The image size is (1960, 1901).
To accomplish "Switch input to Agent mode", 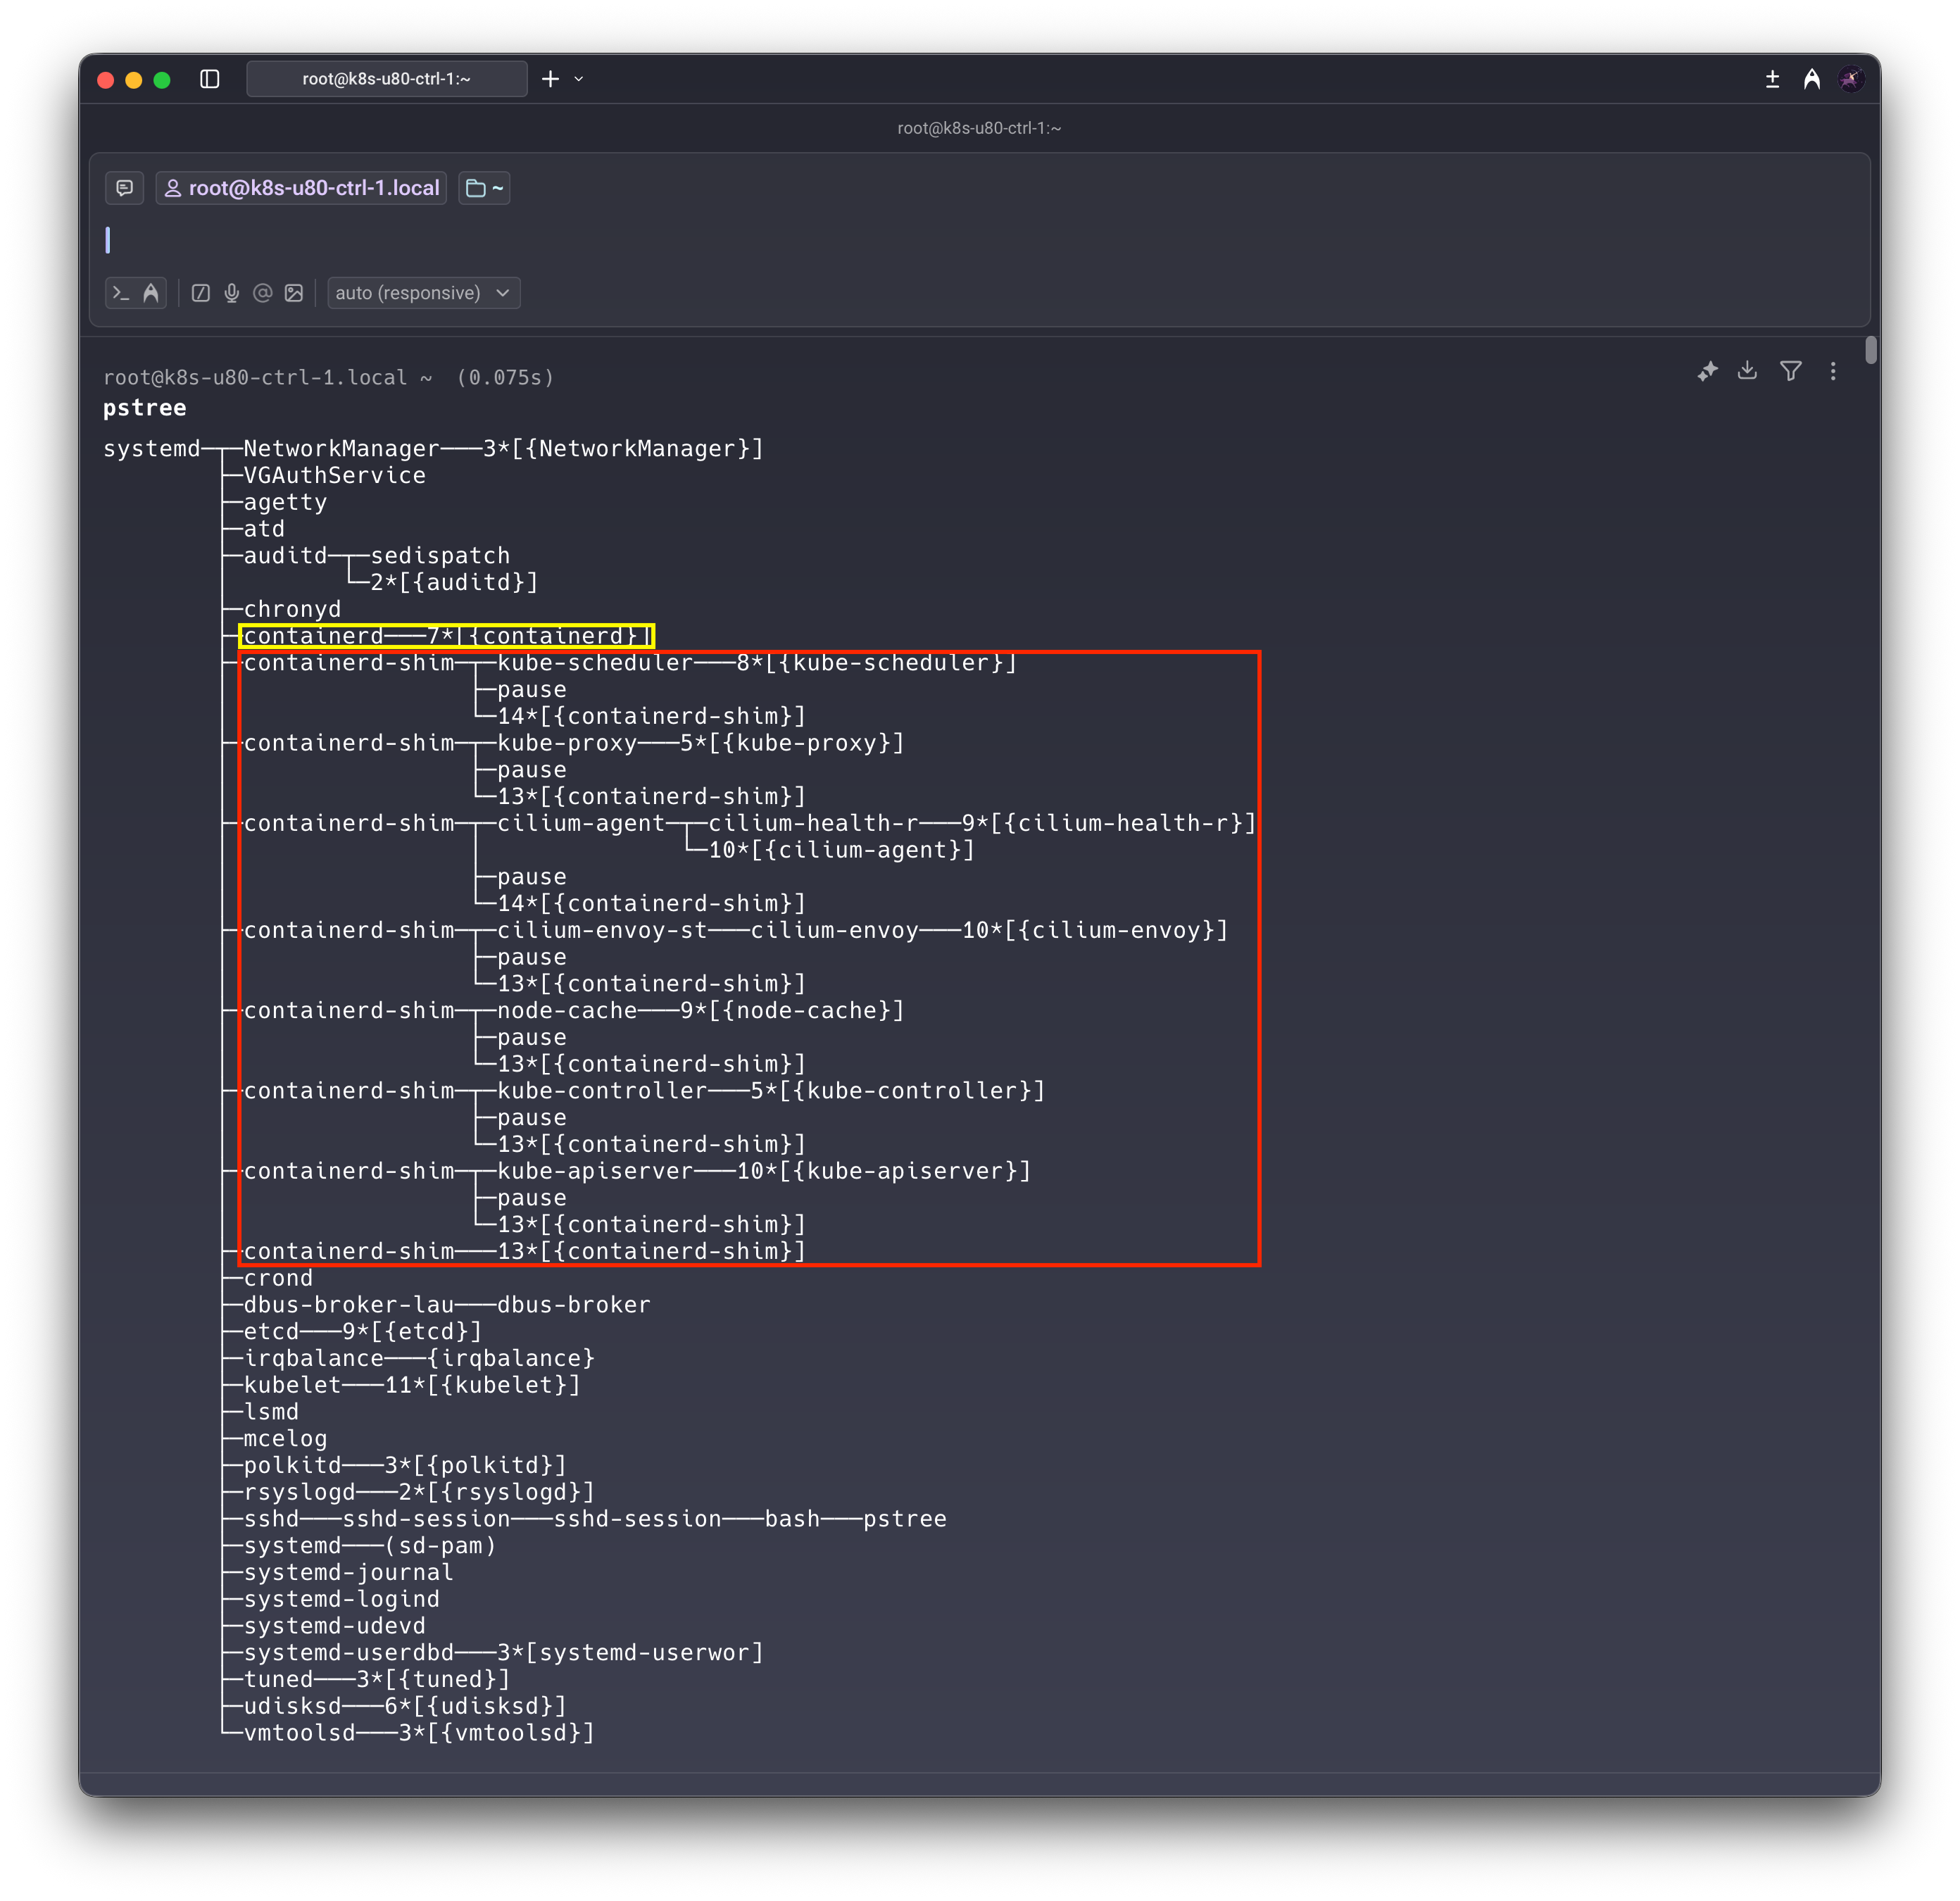I will pyautogui.click(x=151, y=293).
